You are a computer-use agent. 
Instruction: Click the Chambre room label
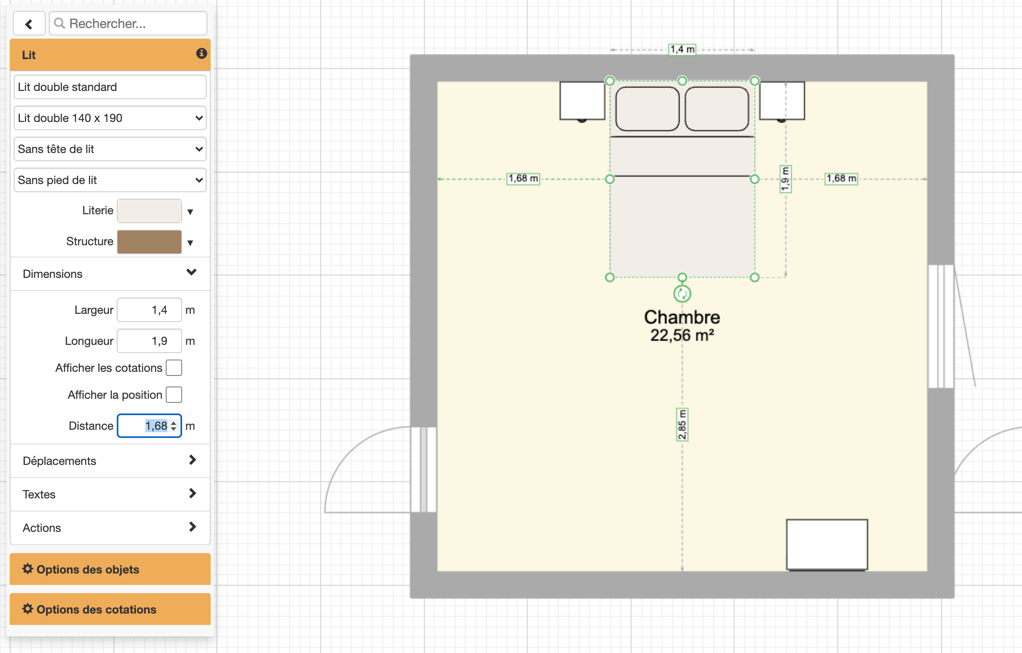[x=682, y=317]
